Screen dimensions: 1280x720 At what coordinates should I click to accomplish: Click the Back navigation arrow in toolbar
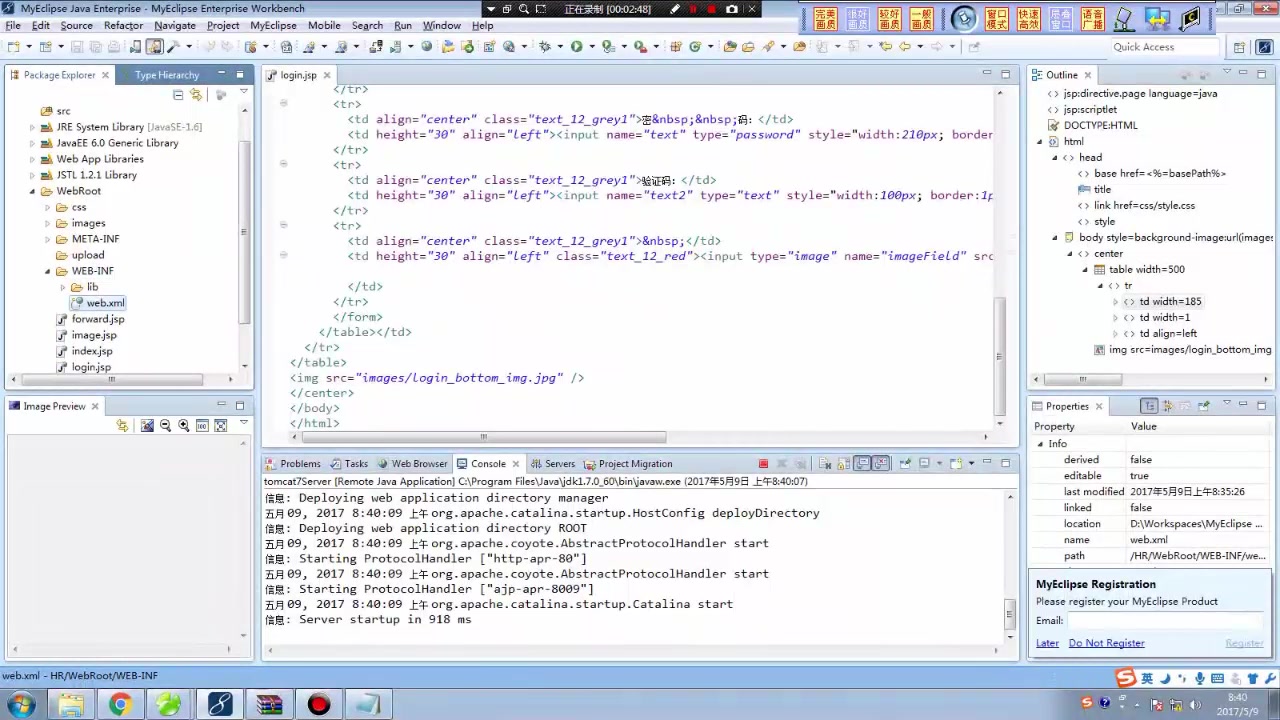904,47
